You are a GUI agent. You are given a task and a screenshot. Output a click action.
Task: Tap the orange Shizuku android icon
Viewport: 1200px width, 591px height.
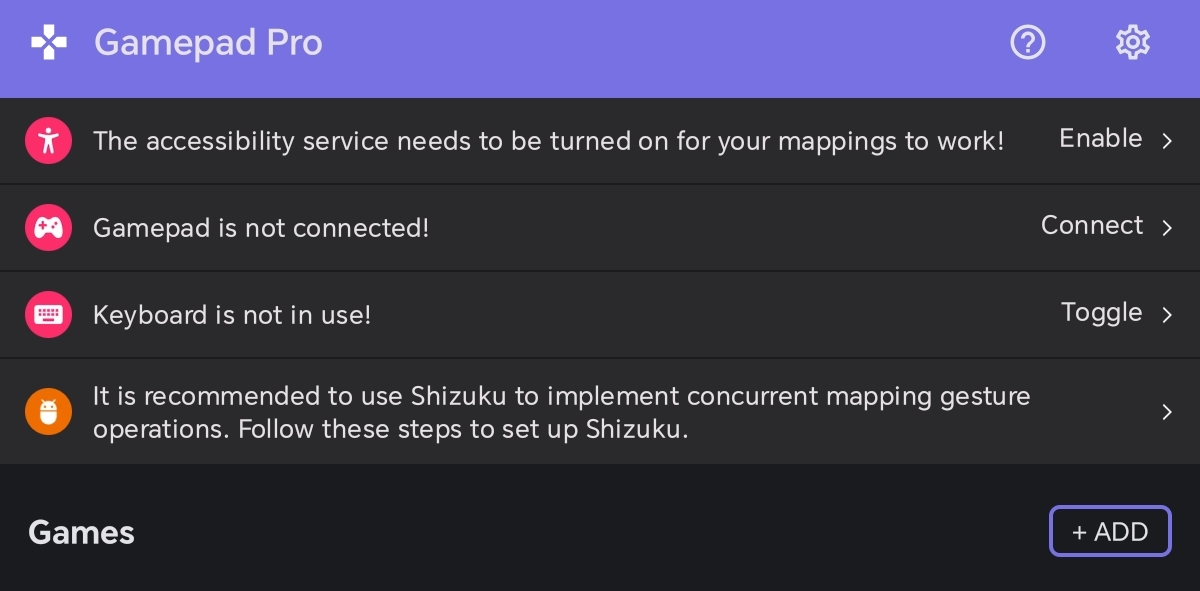click(48, 412)
